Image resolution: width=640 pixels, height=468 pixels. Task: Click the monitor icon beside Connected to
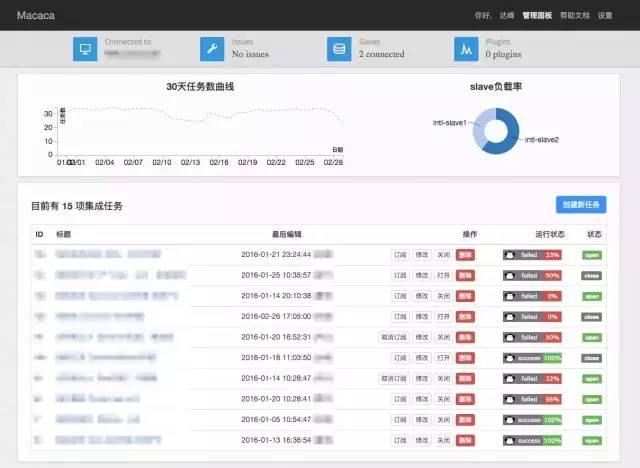click(85, 49)
